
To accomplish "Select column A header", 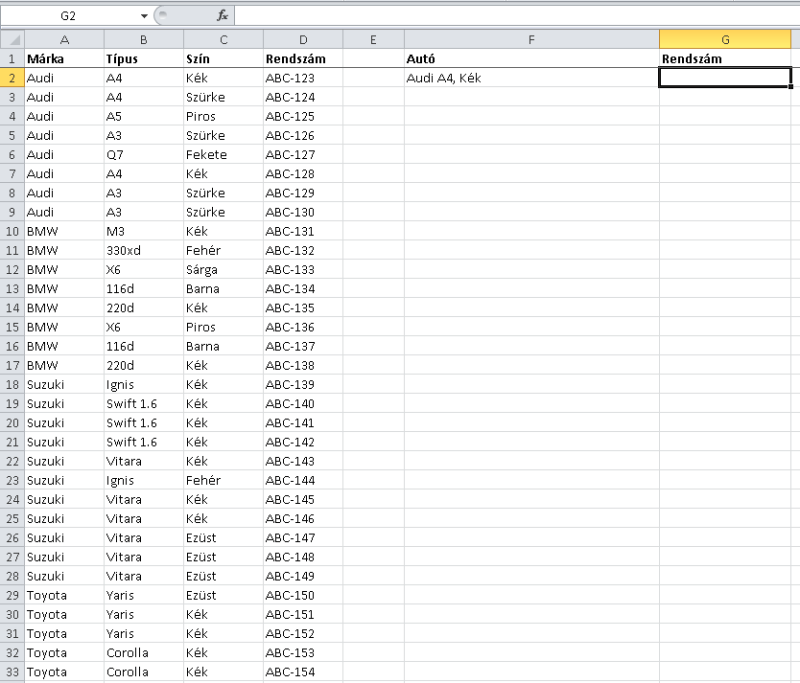I will (x=64, y=39).
